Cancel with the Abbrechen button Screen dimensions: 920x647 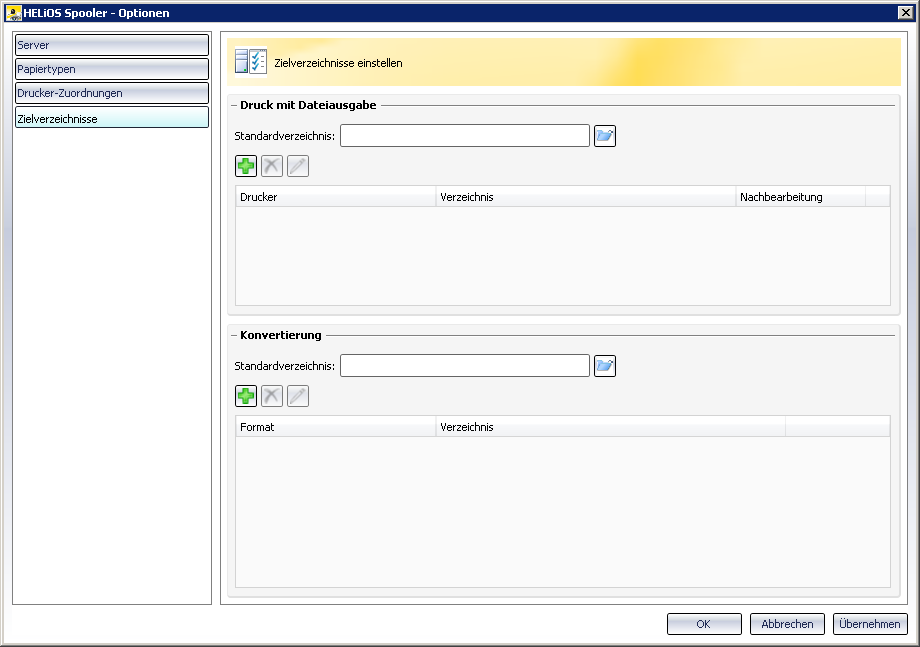[787, 624]
